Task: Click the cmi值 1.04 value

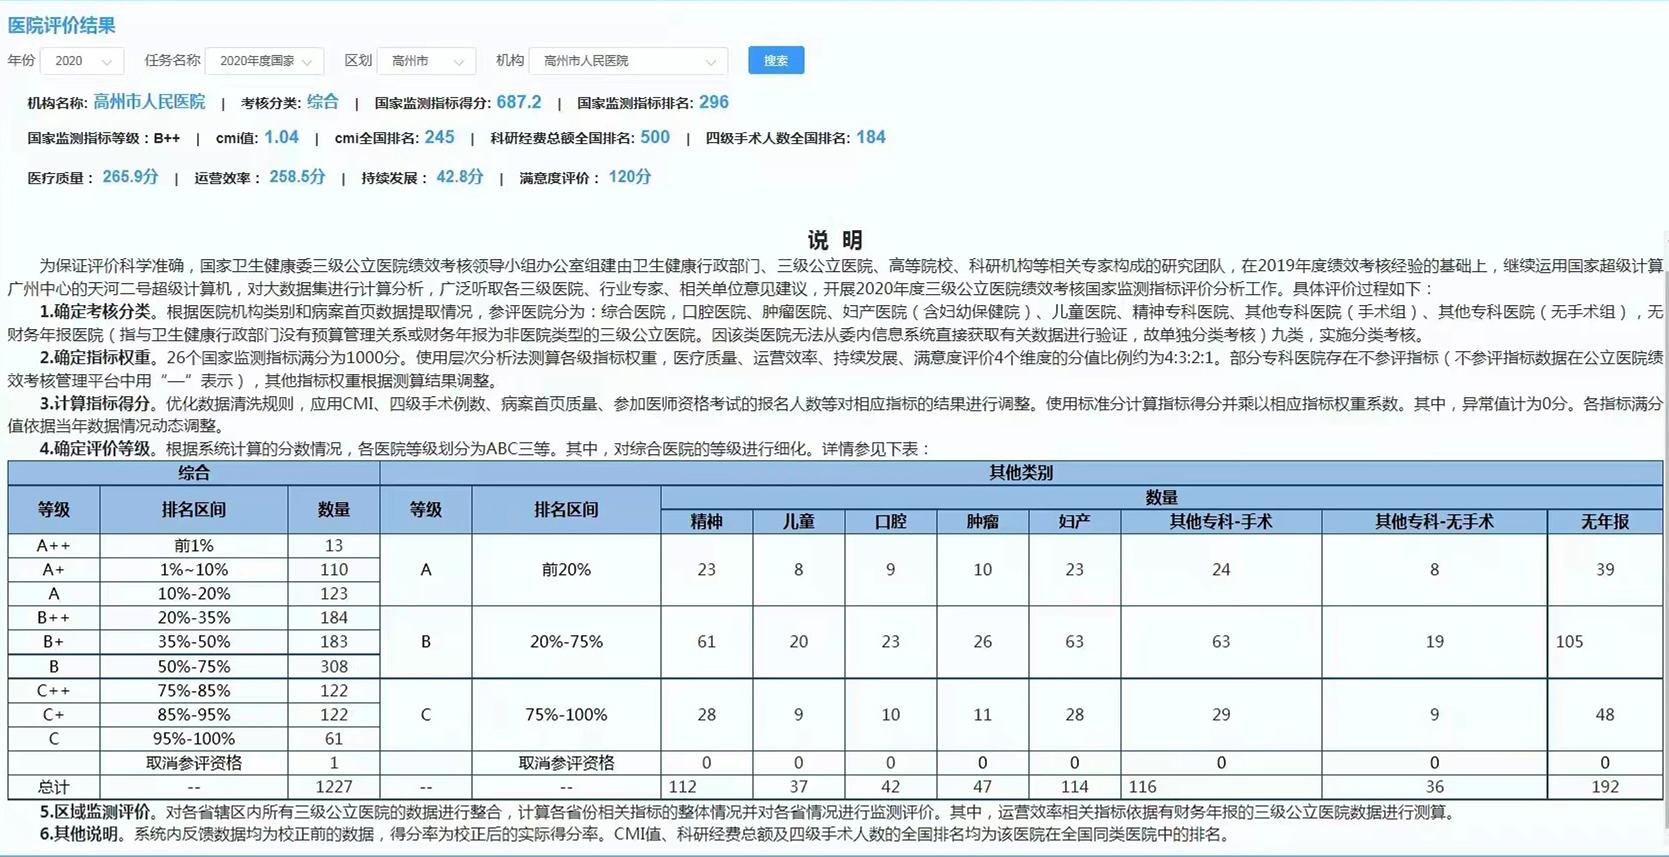Action: (x=281, y=137)
